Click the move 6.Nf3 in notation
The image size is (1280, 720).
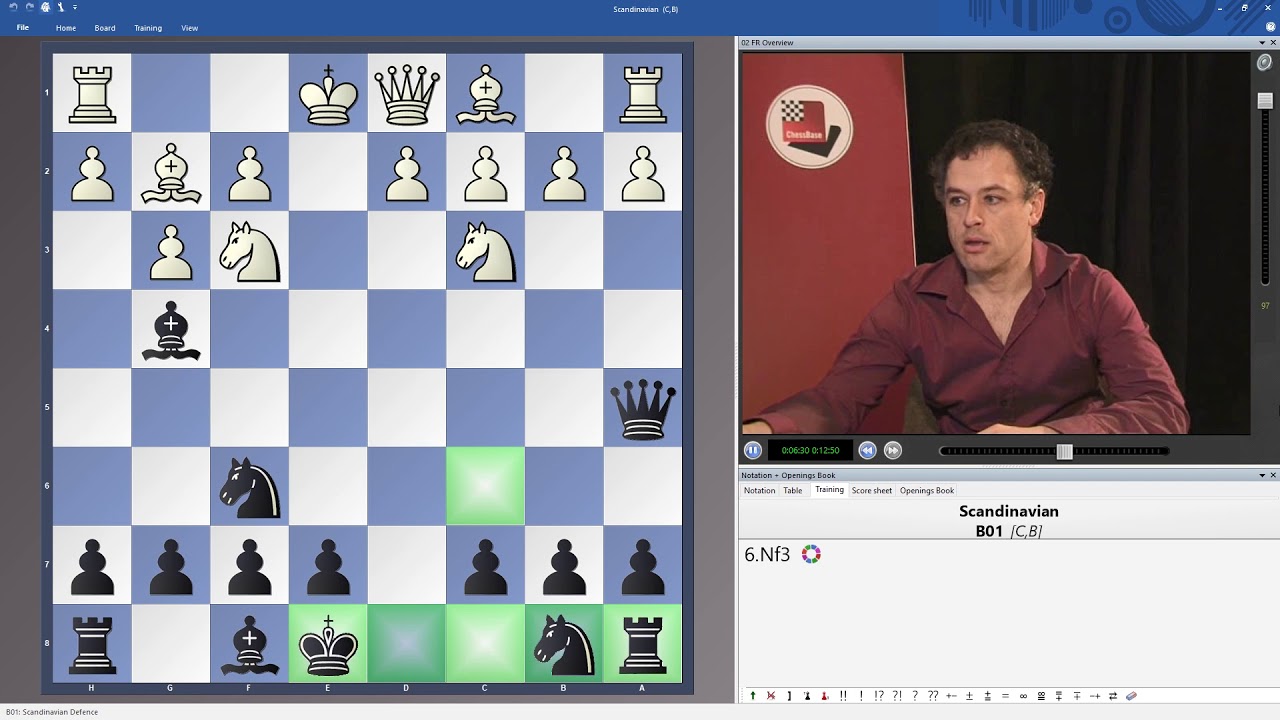[767, 554]
